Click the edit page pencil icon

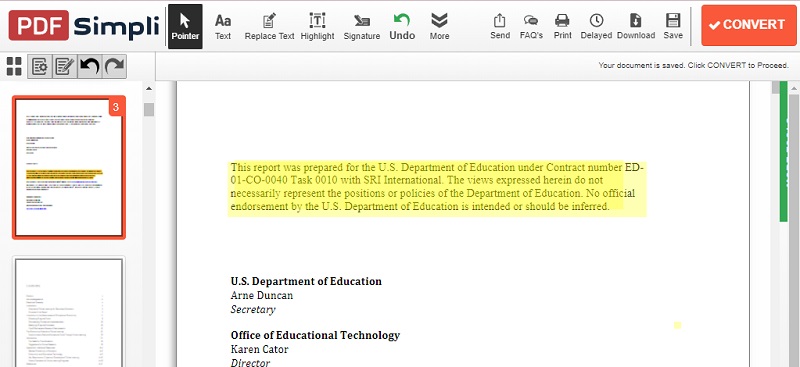pos(65,66)
